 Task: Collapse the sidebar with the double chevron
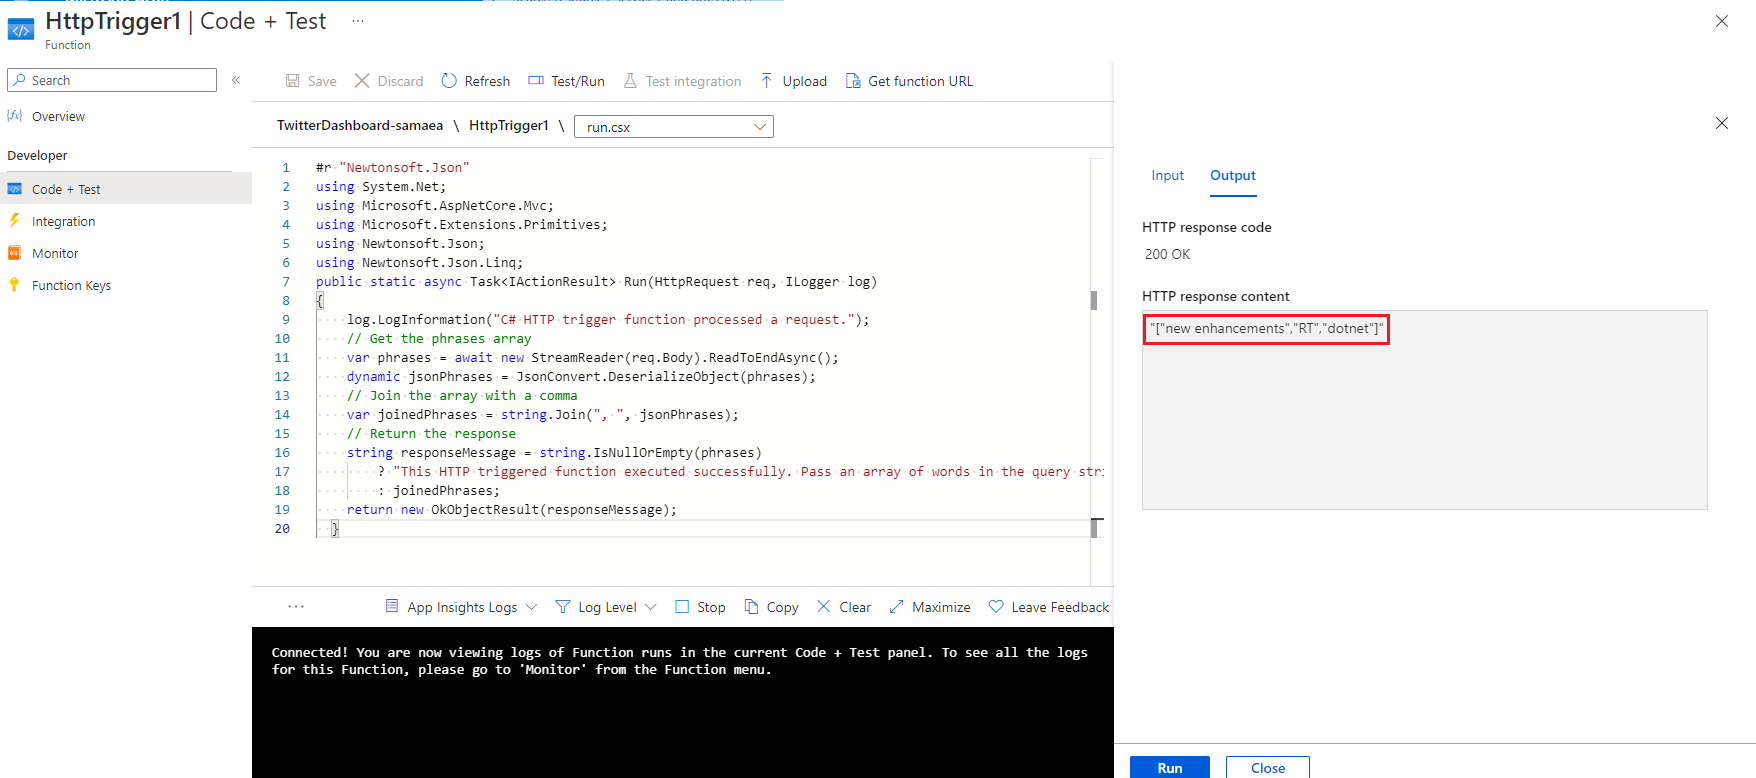pos(236,80)
